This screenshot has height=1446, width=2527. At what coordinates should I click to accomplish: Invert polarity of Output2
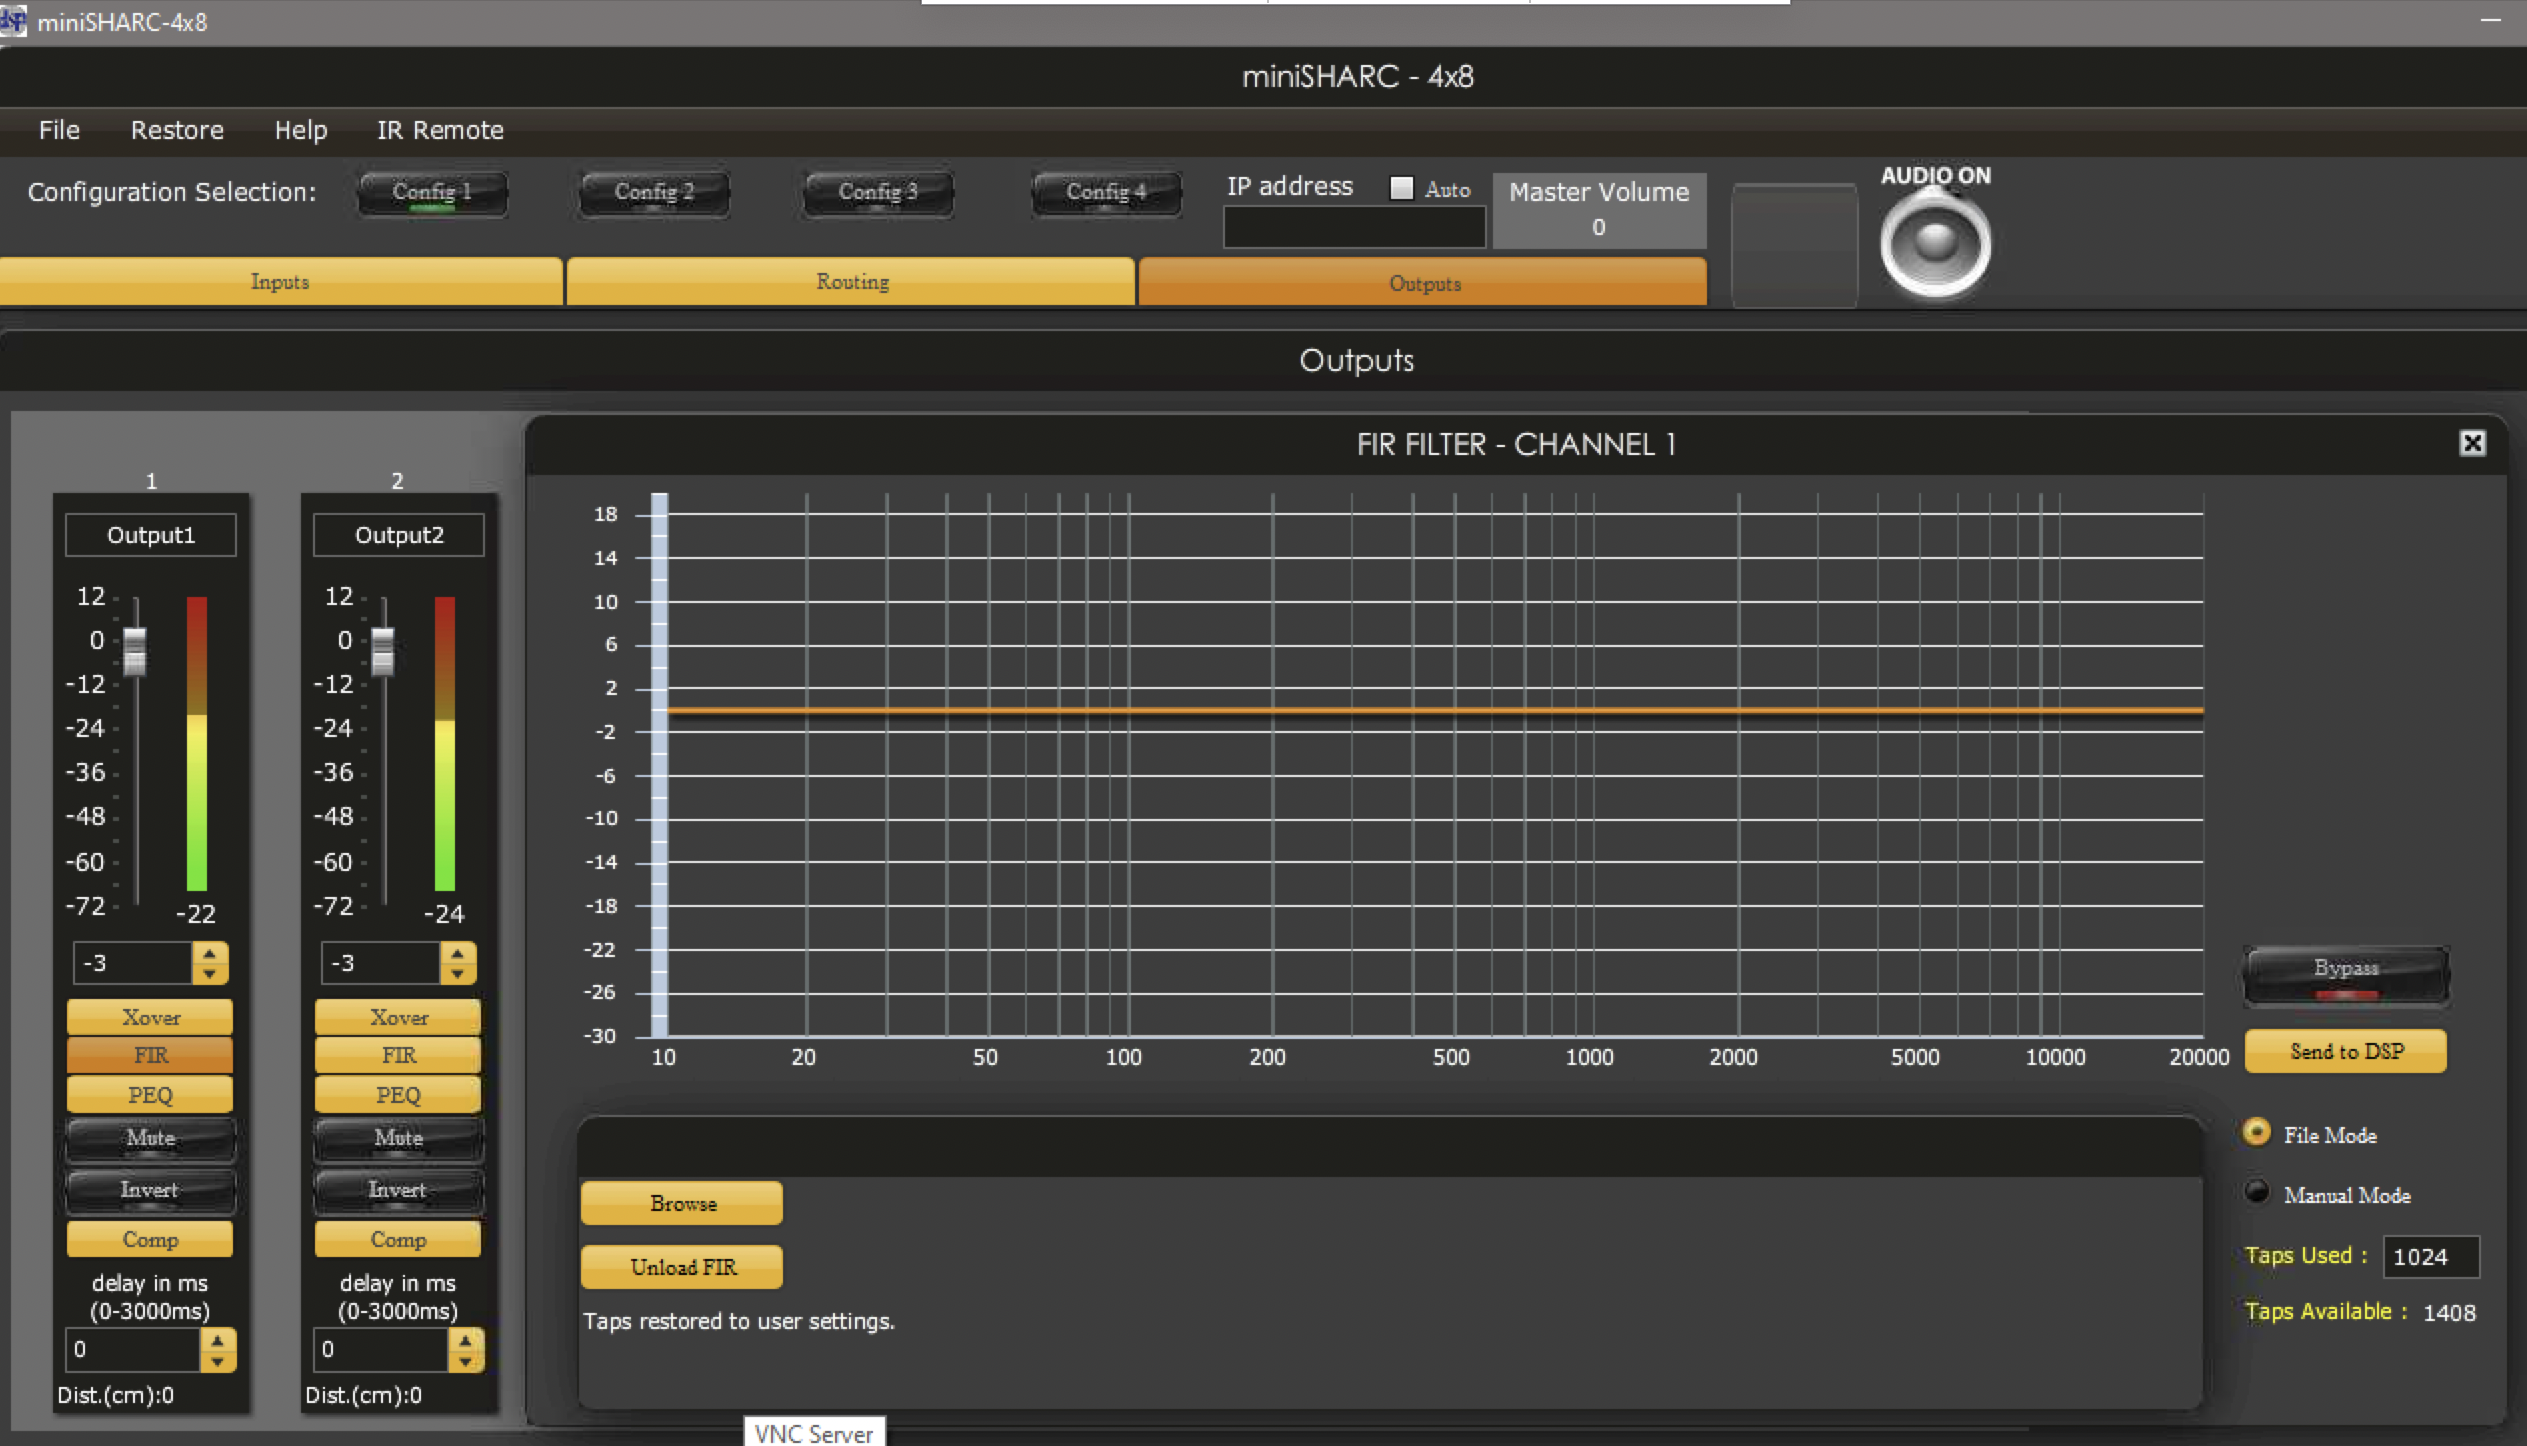coord(398,1190)
